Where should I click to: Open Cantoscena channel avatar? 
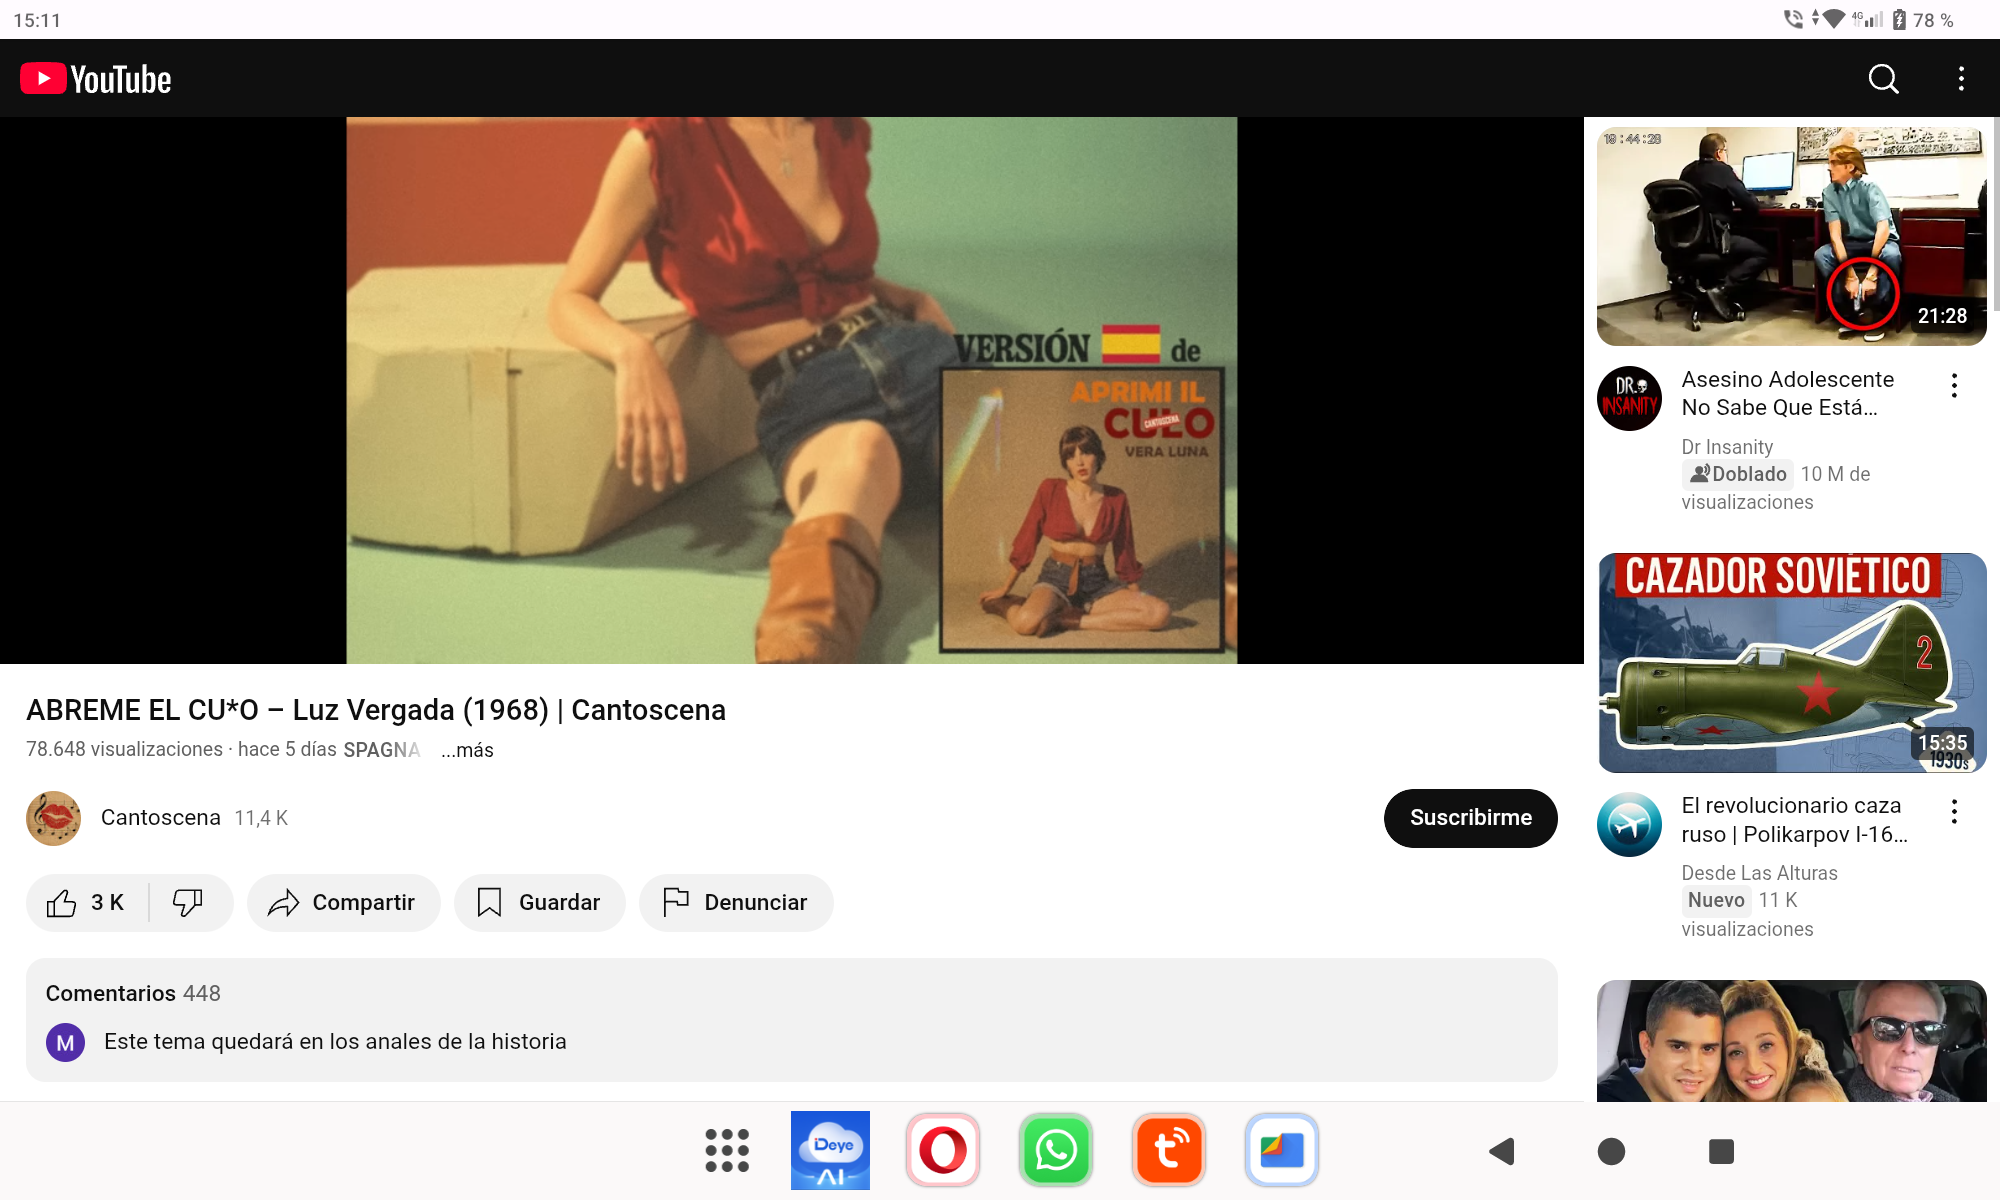(53, 818)
